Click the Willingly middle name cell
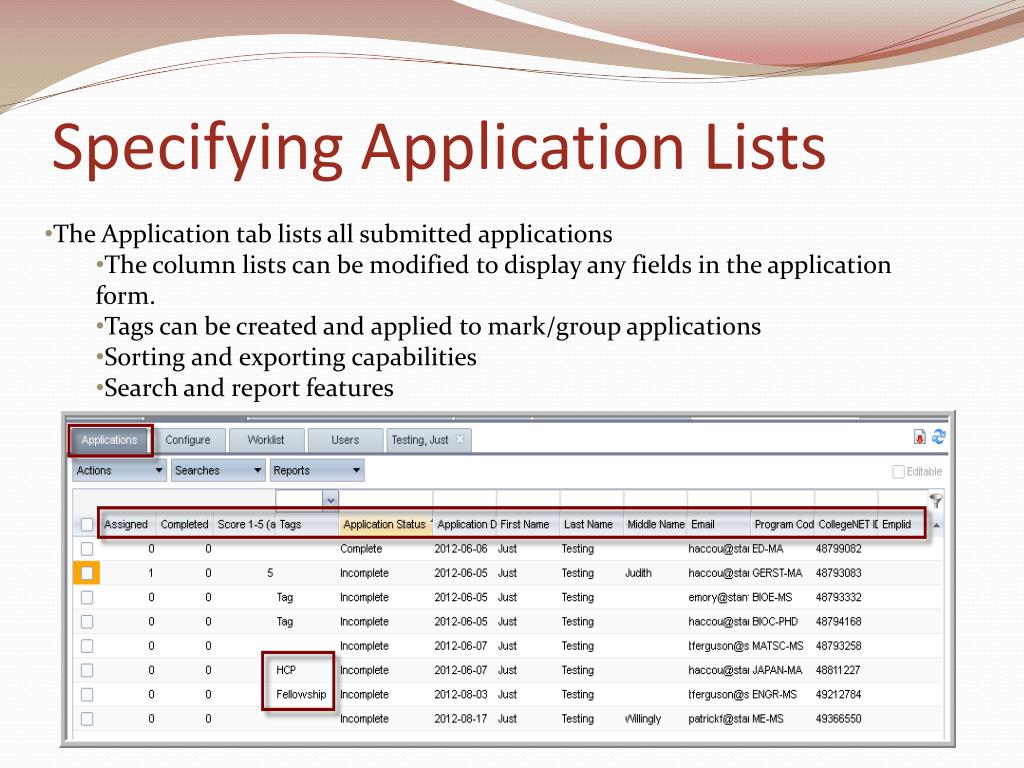The height and width of the screenshot is (768, 1024). [643, 718]
